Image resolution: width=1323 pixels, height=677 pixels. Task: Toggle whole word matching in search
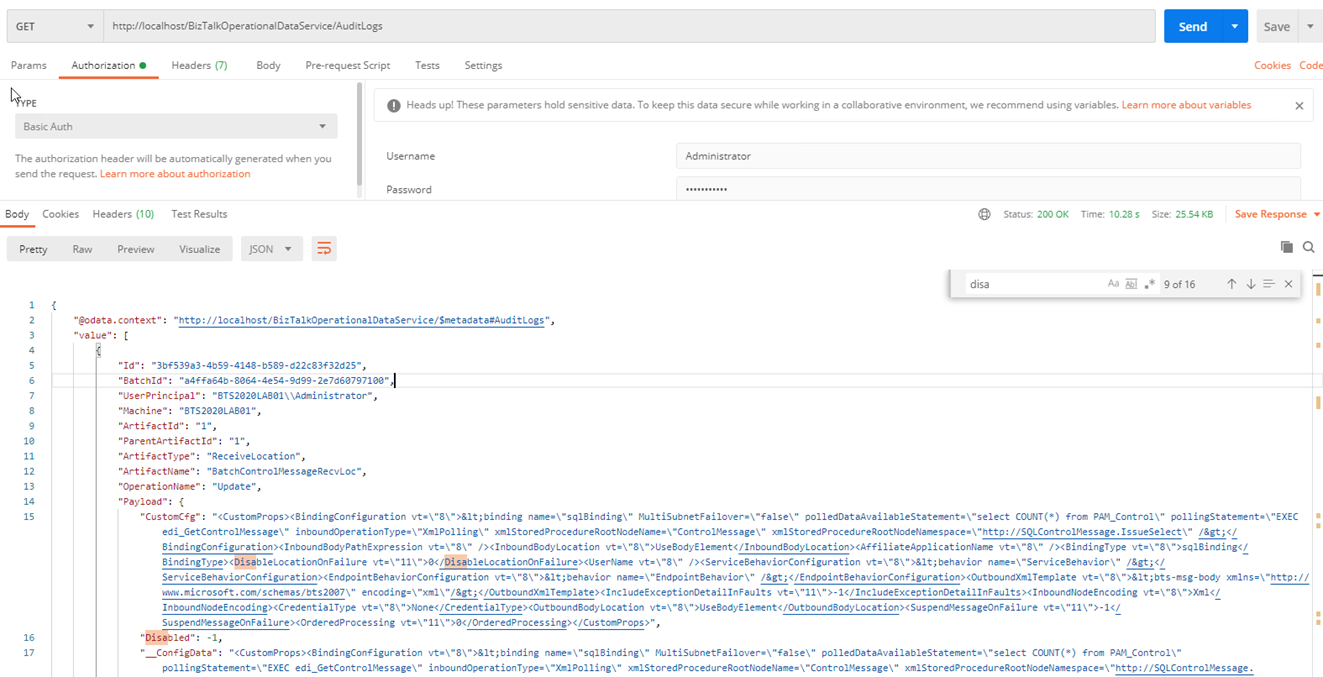[x=1131, y=284]
